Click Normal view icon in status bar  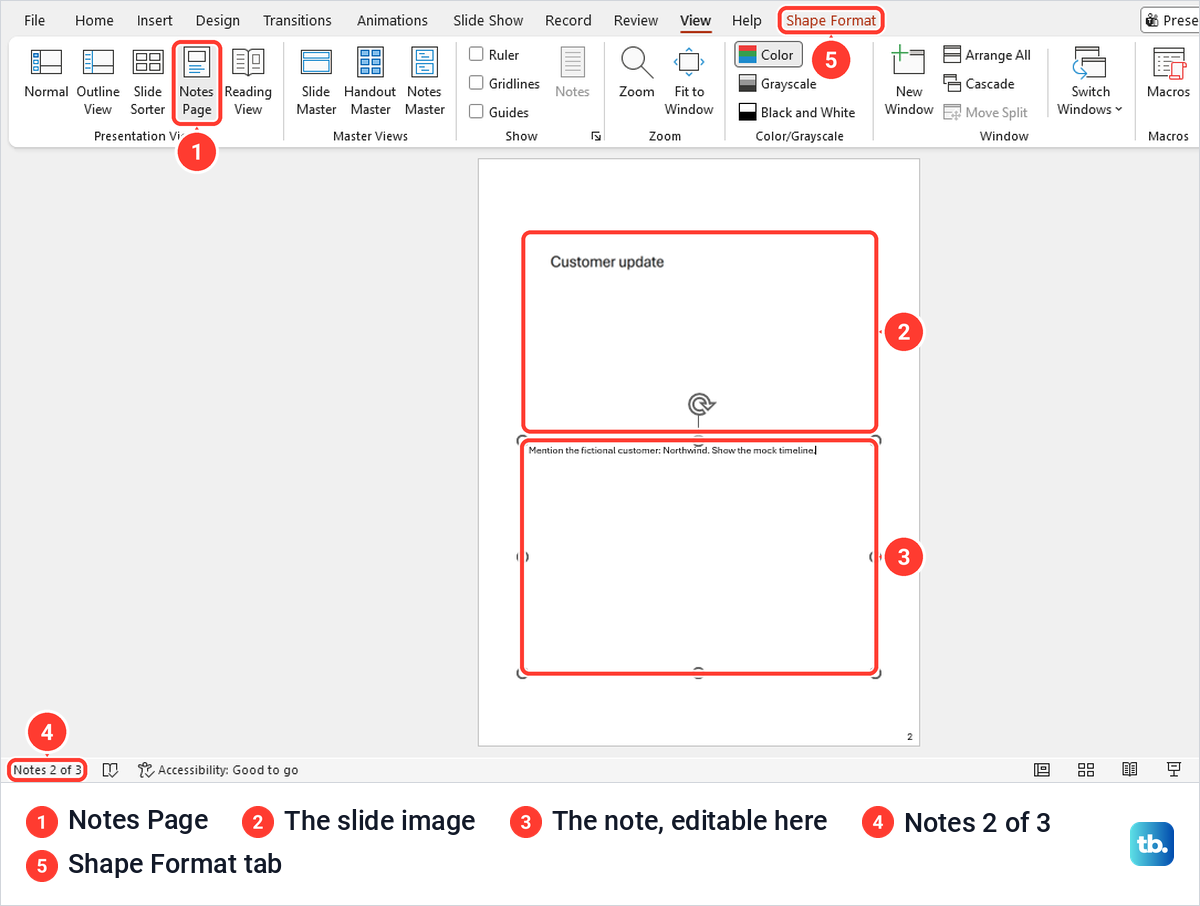(1042, 769)
